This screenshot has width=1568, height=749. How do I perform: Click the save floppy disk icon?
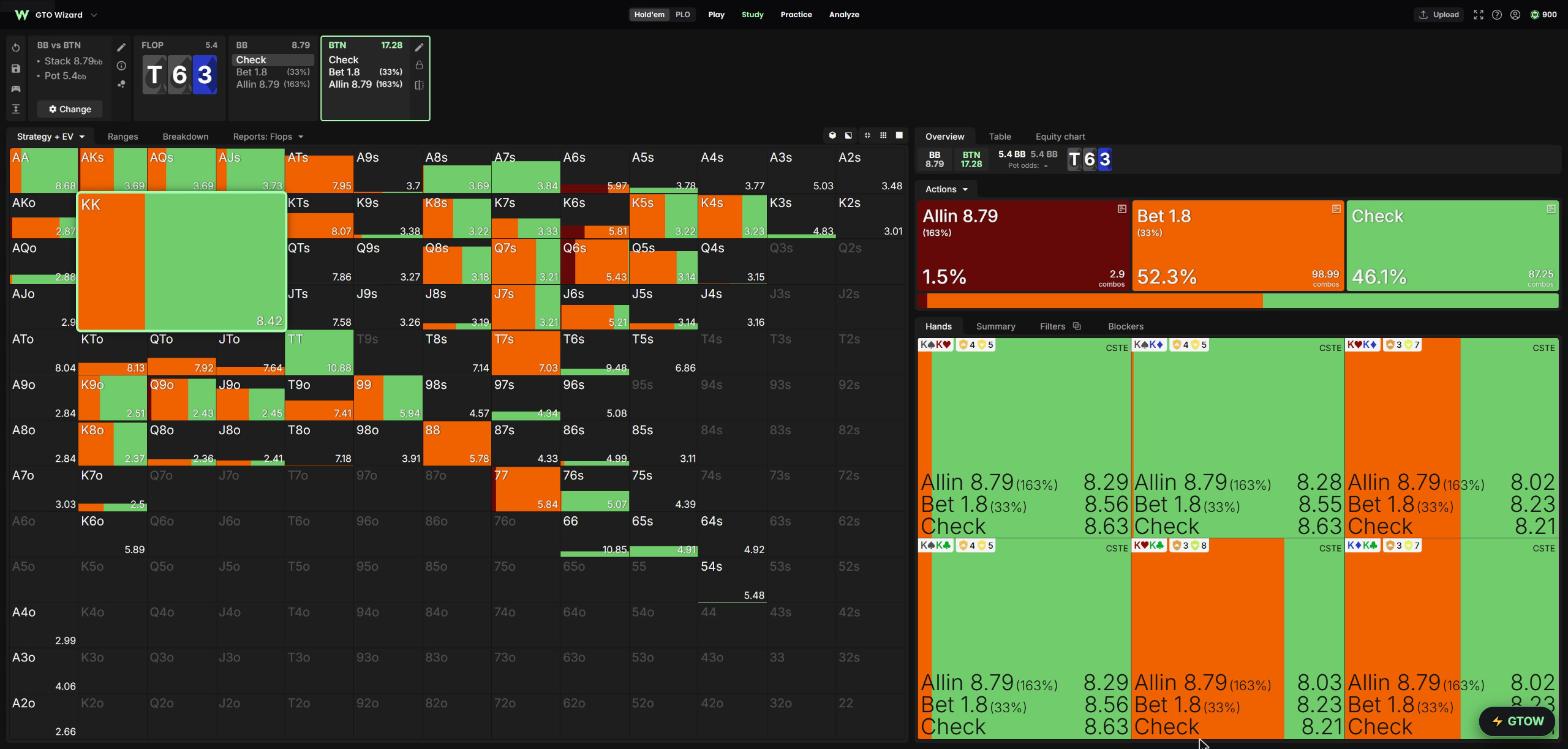pos(16,68)
